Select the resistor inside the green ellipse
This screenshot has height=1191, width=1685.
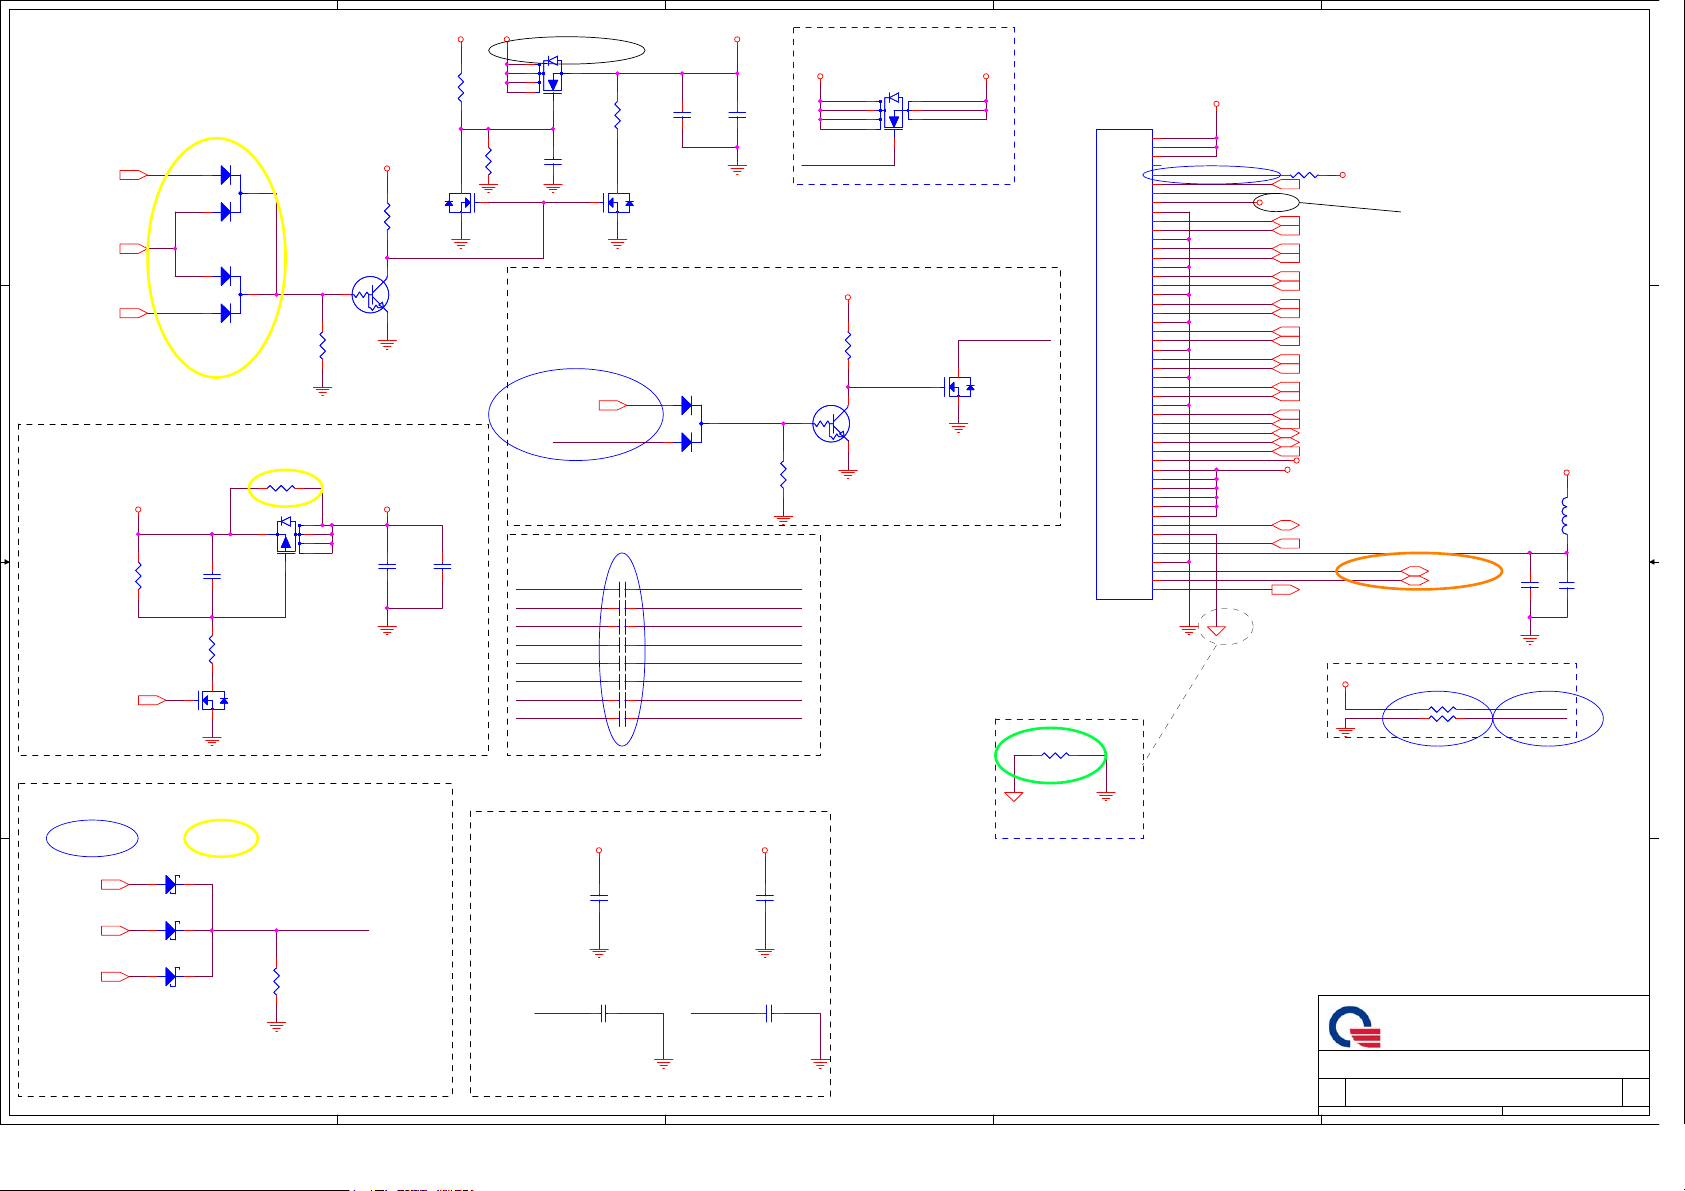(x=1056, y=755)
